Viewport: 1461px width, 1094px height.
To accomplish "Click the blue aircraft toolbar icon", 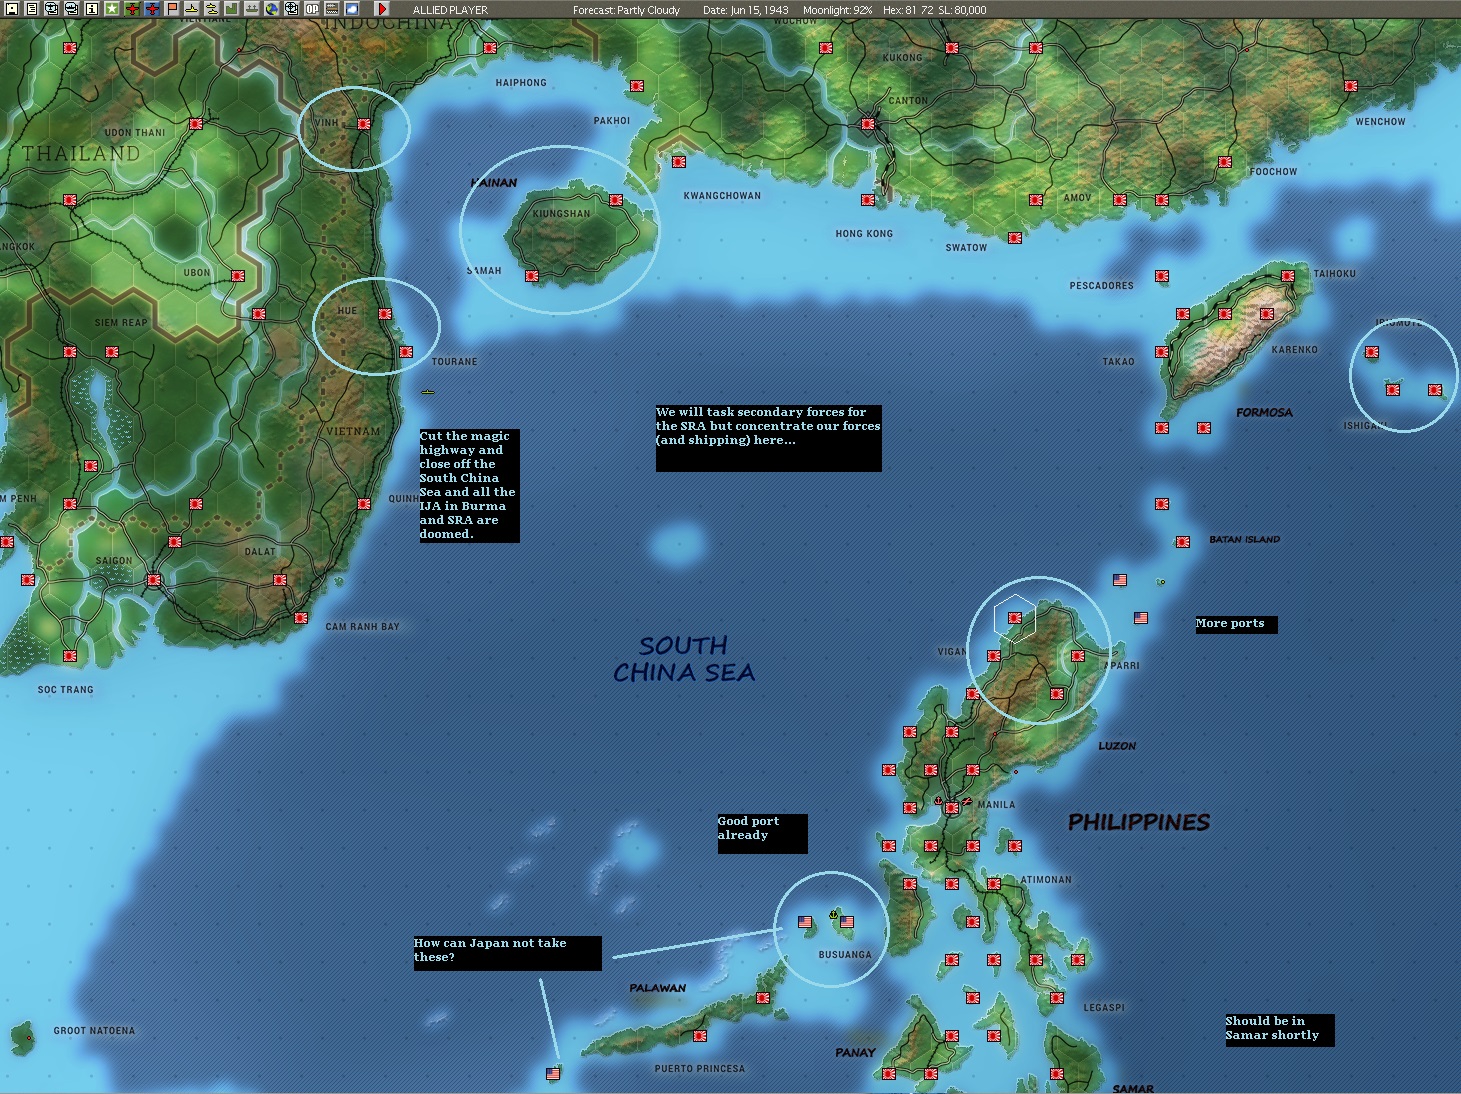I will click(152, 9).
